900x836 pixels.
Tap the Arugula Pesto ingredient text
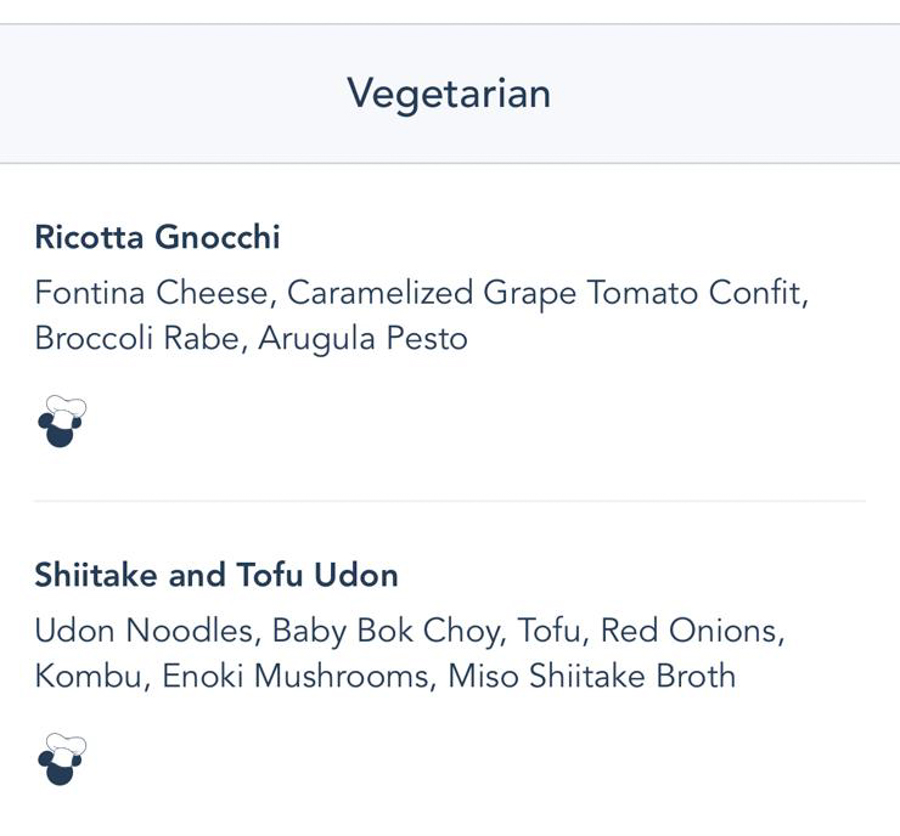[x=362, y=338]
